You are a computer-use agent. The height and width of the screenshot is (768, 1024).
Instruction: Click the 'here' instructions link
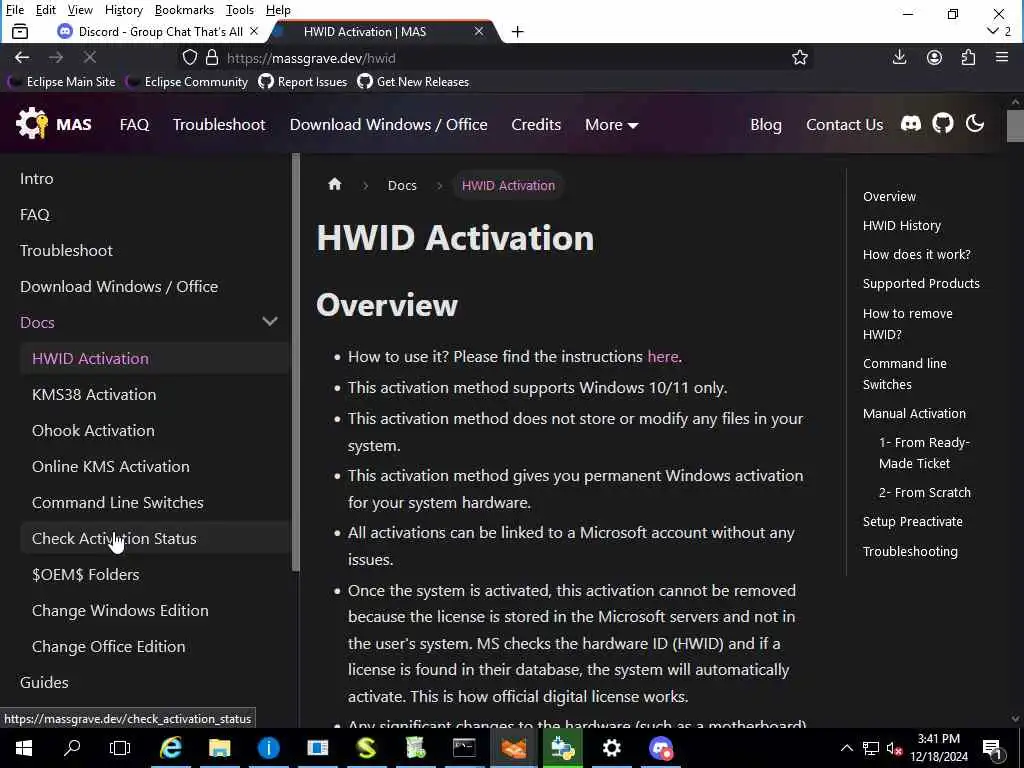coord(662,357)
